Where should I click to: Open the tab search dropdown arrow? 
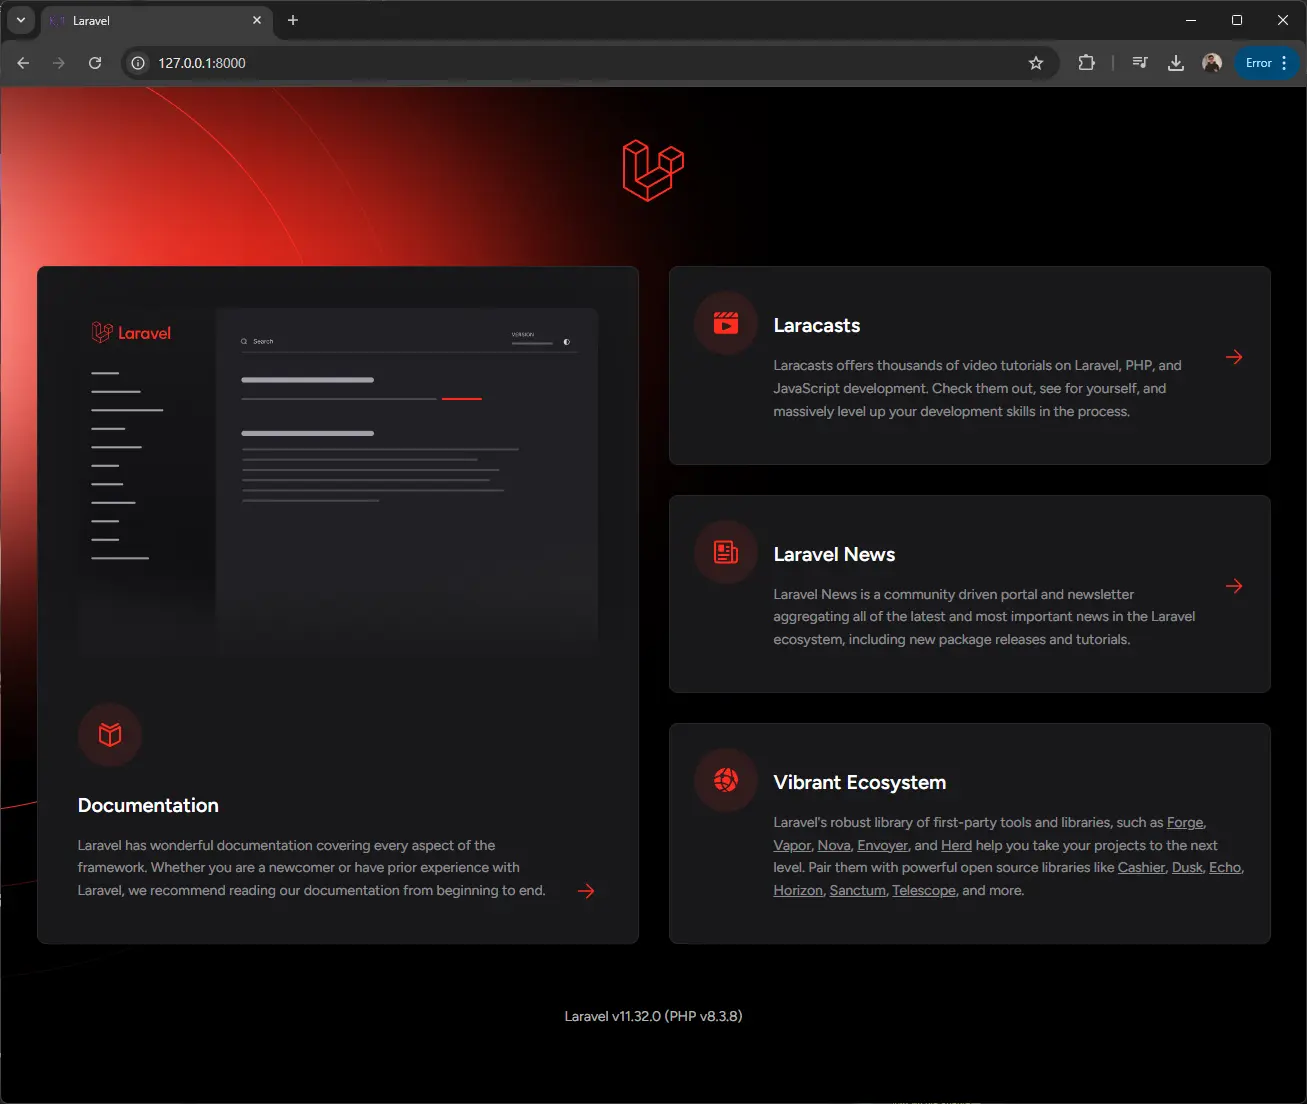click(x=20, y=20)
